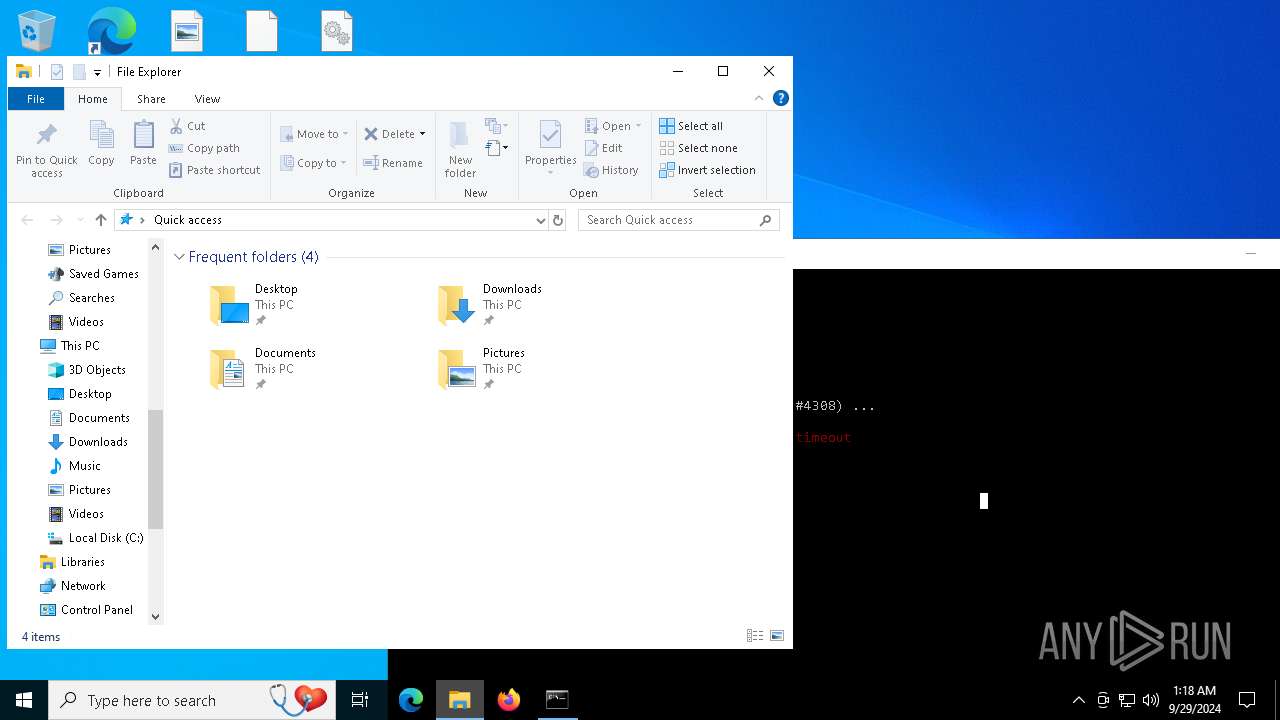Pin to Quick access in ribbon
Image resolution: width=1280 pixels, height=720 pixels.
pyautogui.click(x=46, y=151)
